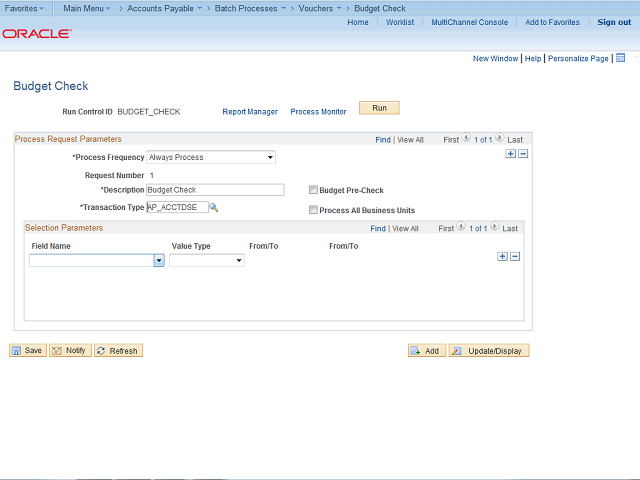
Task: Open the Process Monitor link
Action: [318, 112]
